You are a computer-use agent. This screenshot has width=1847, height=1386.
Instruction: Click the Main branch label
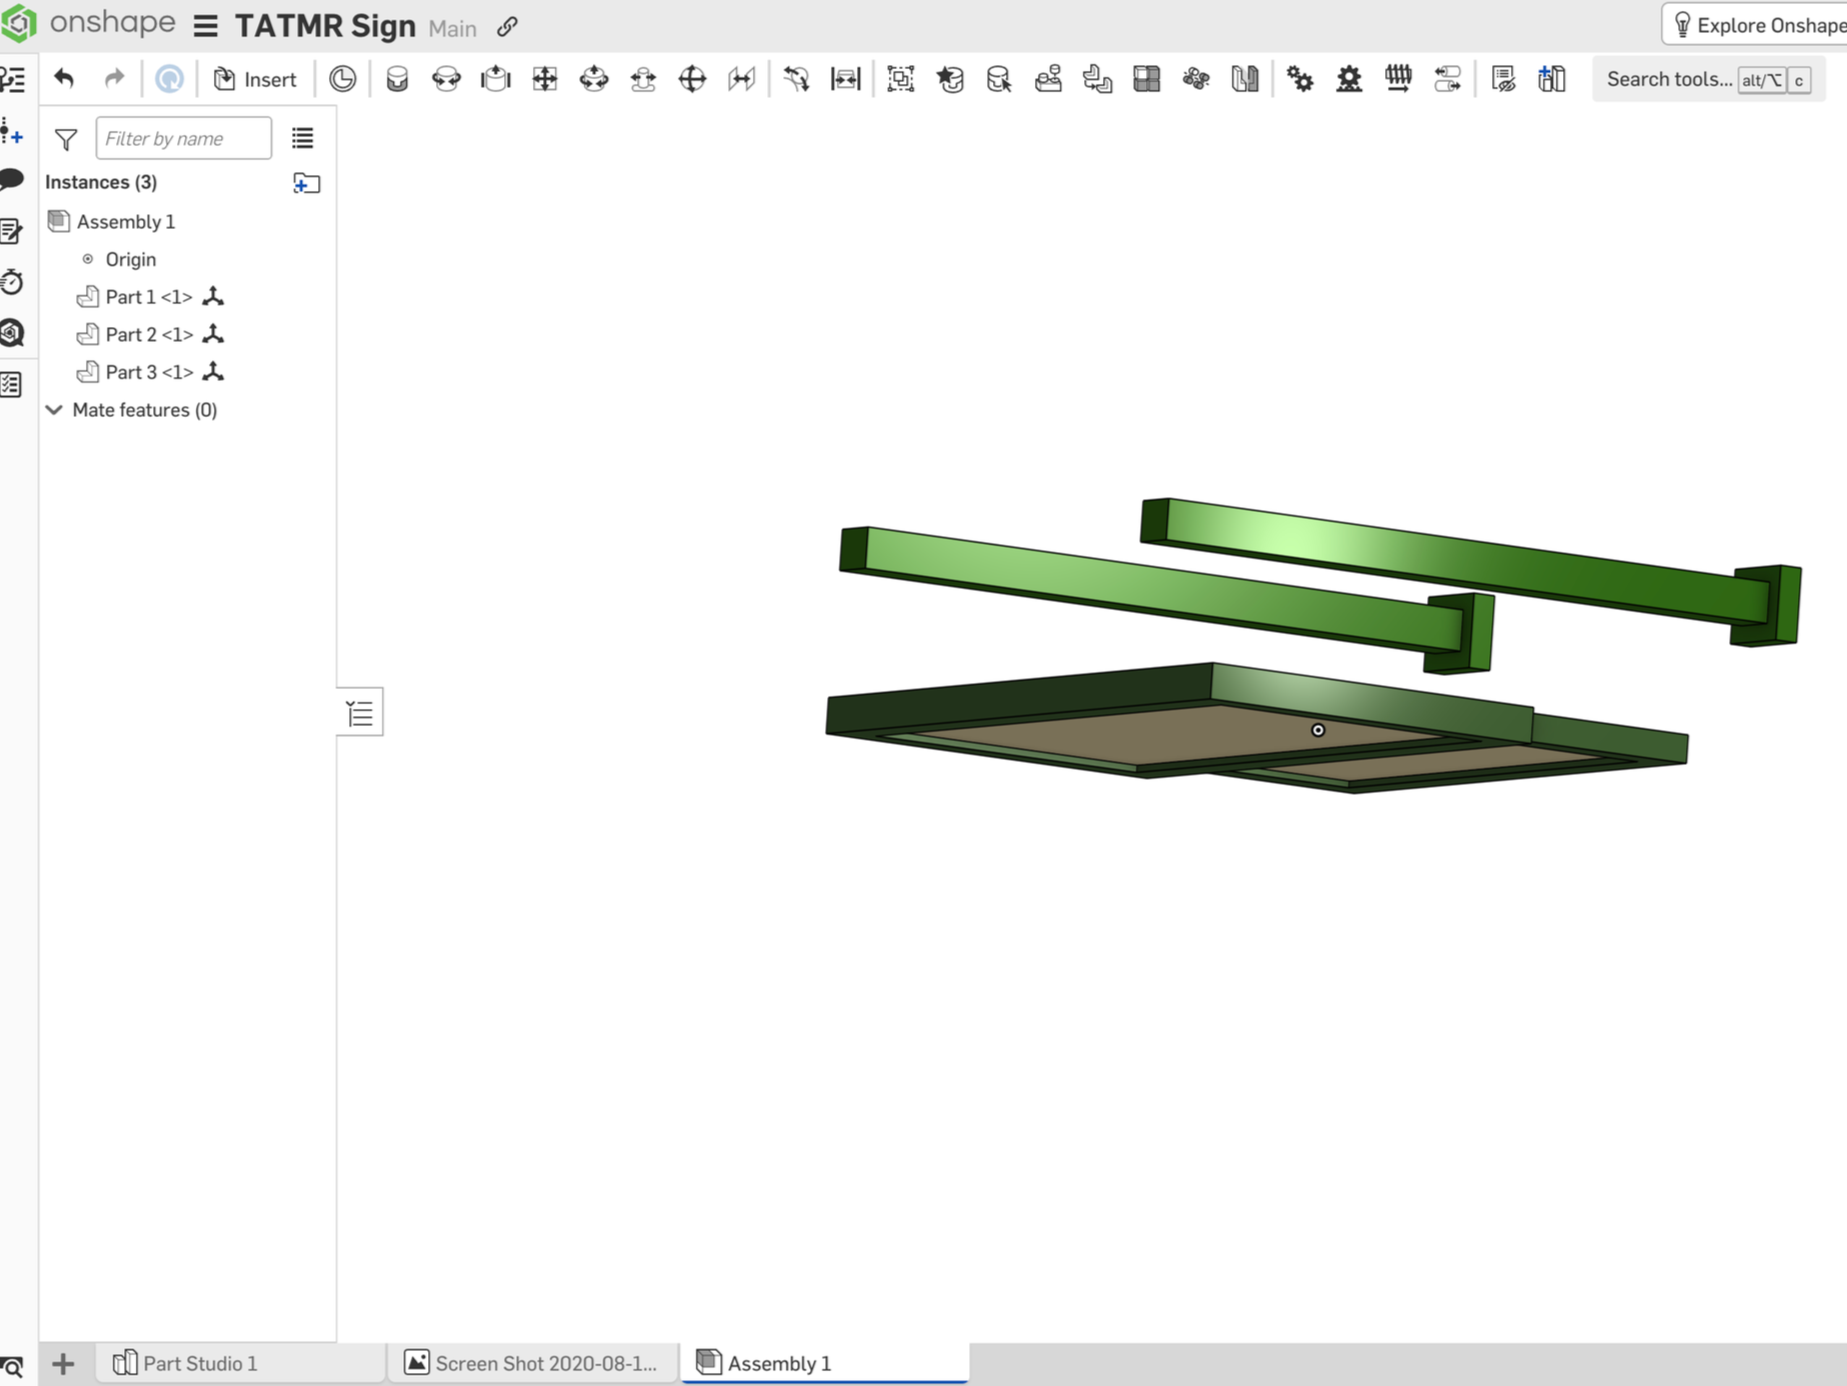[453, 28]
